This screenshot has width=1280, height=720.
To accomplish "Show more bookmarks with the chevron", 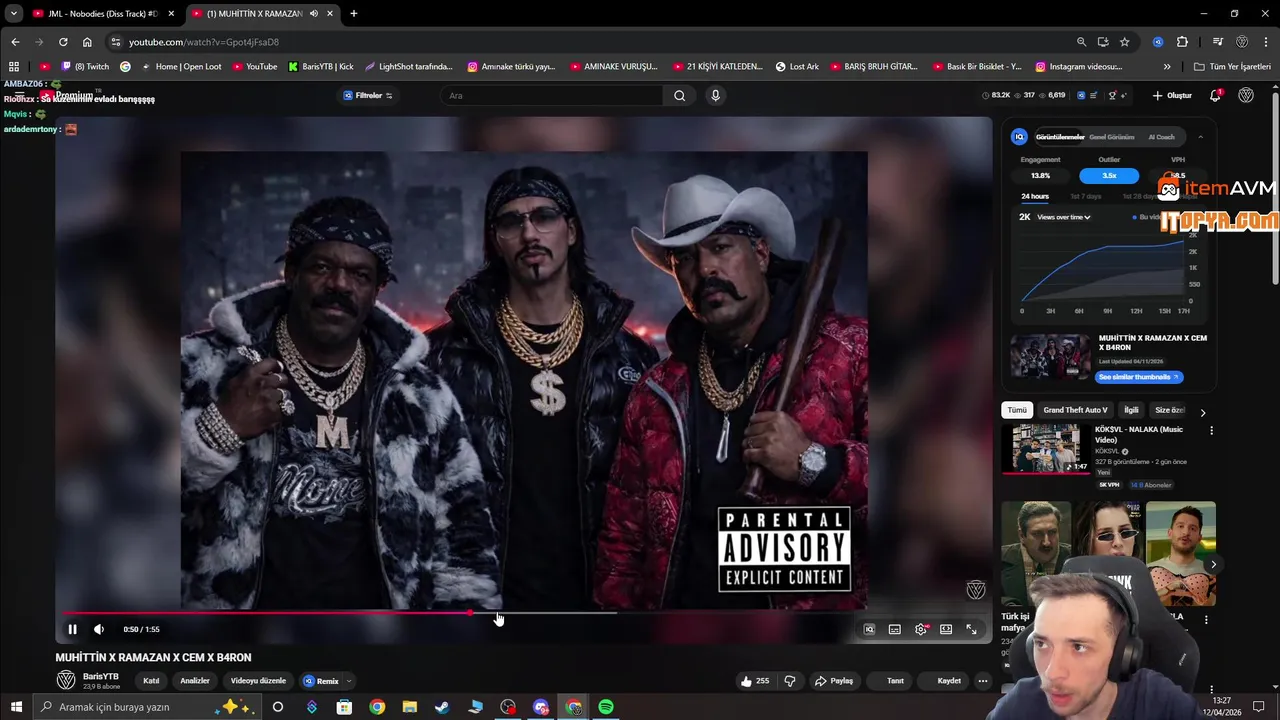I will [x=1167, y=67].
